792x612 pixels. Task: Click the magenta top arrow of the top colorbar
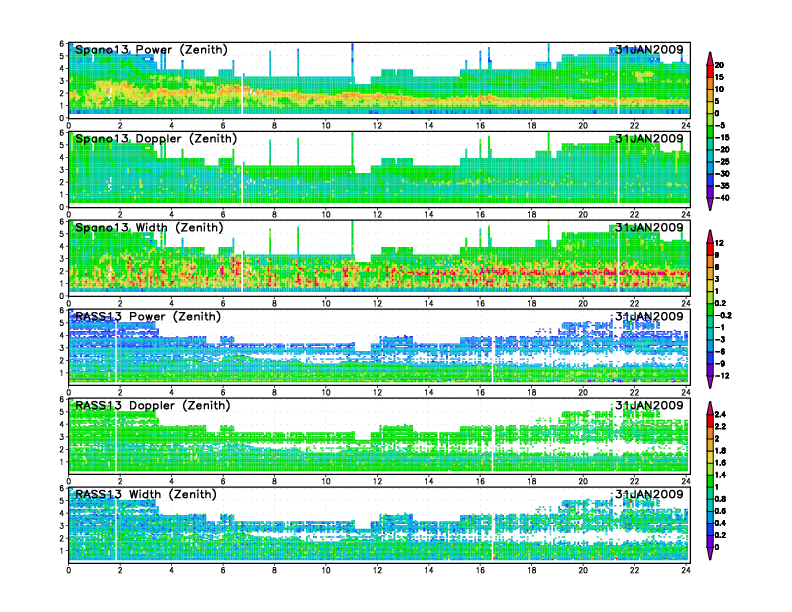point(710,58)
